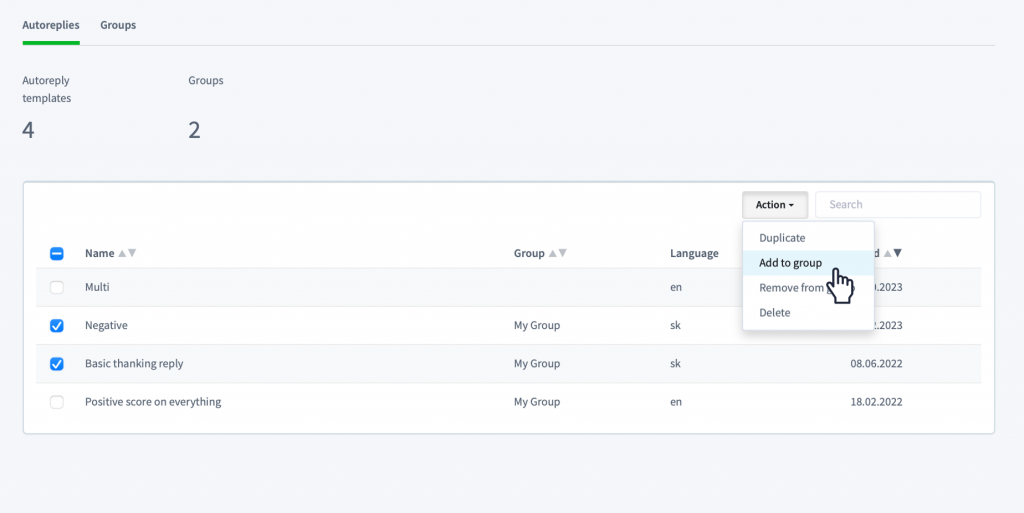The width and height of the screenshot is (1024, 513).
Task: Click the Search input field
Action: click(898, 205)
